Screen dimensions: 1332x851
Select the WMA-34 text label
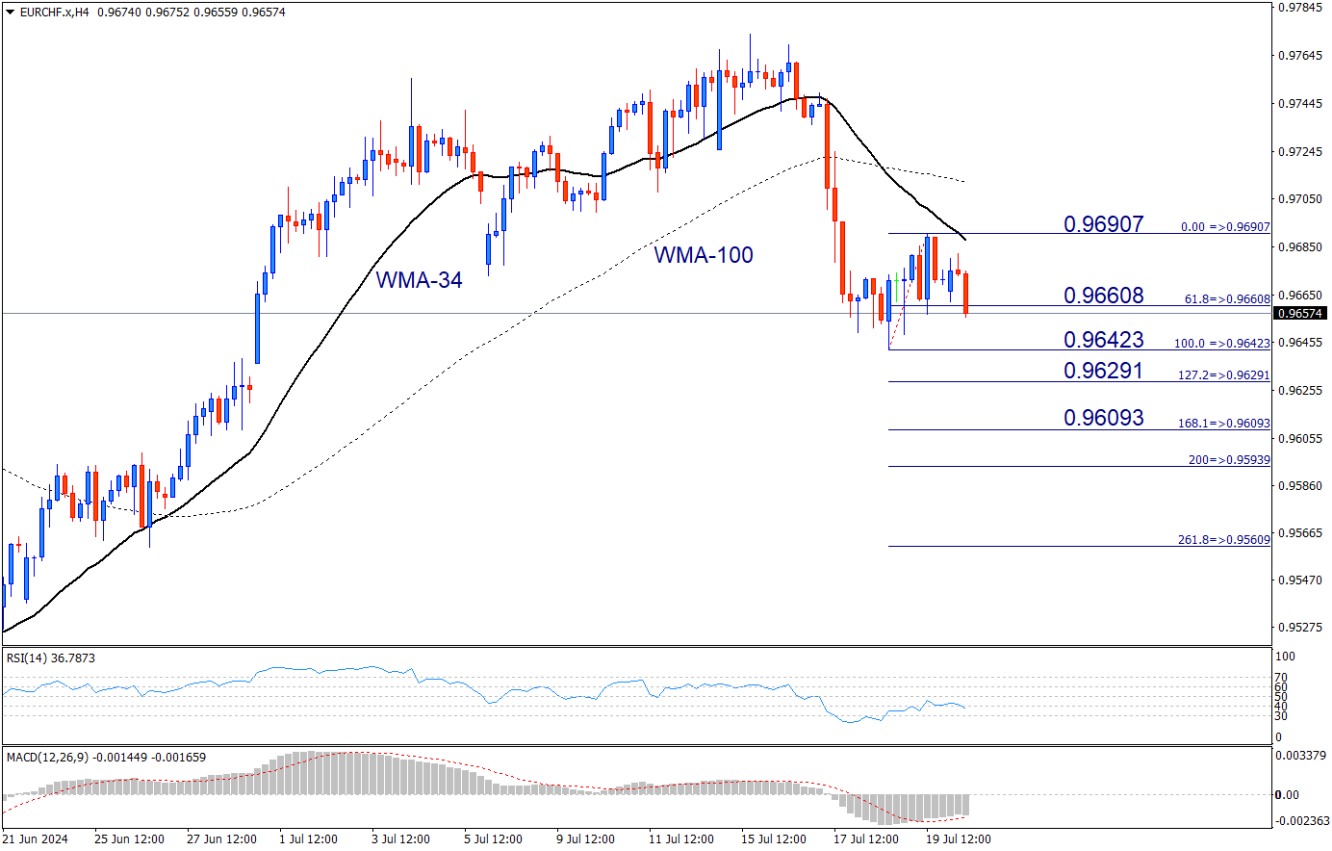pos(419,281)
